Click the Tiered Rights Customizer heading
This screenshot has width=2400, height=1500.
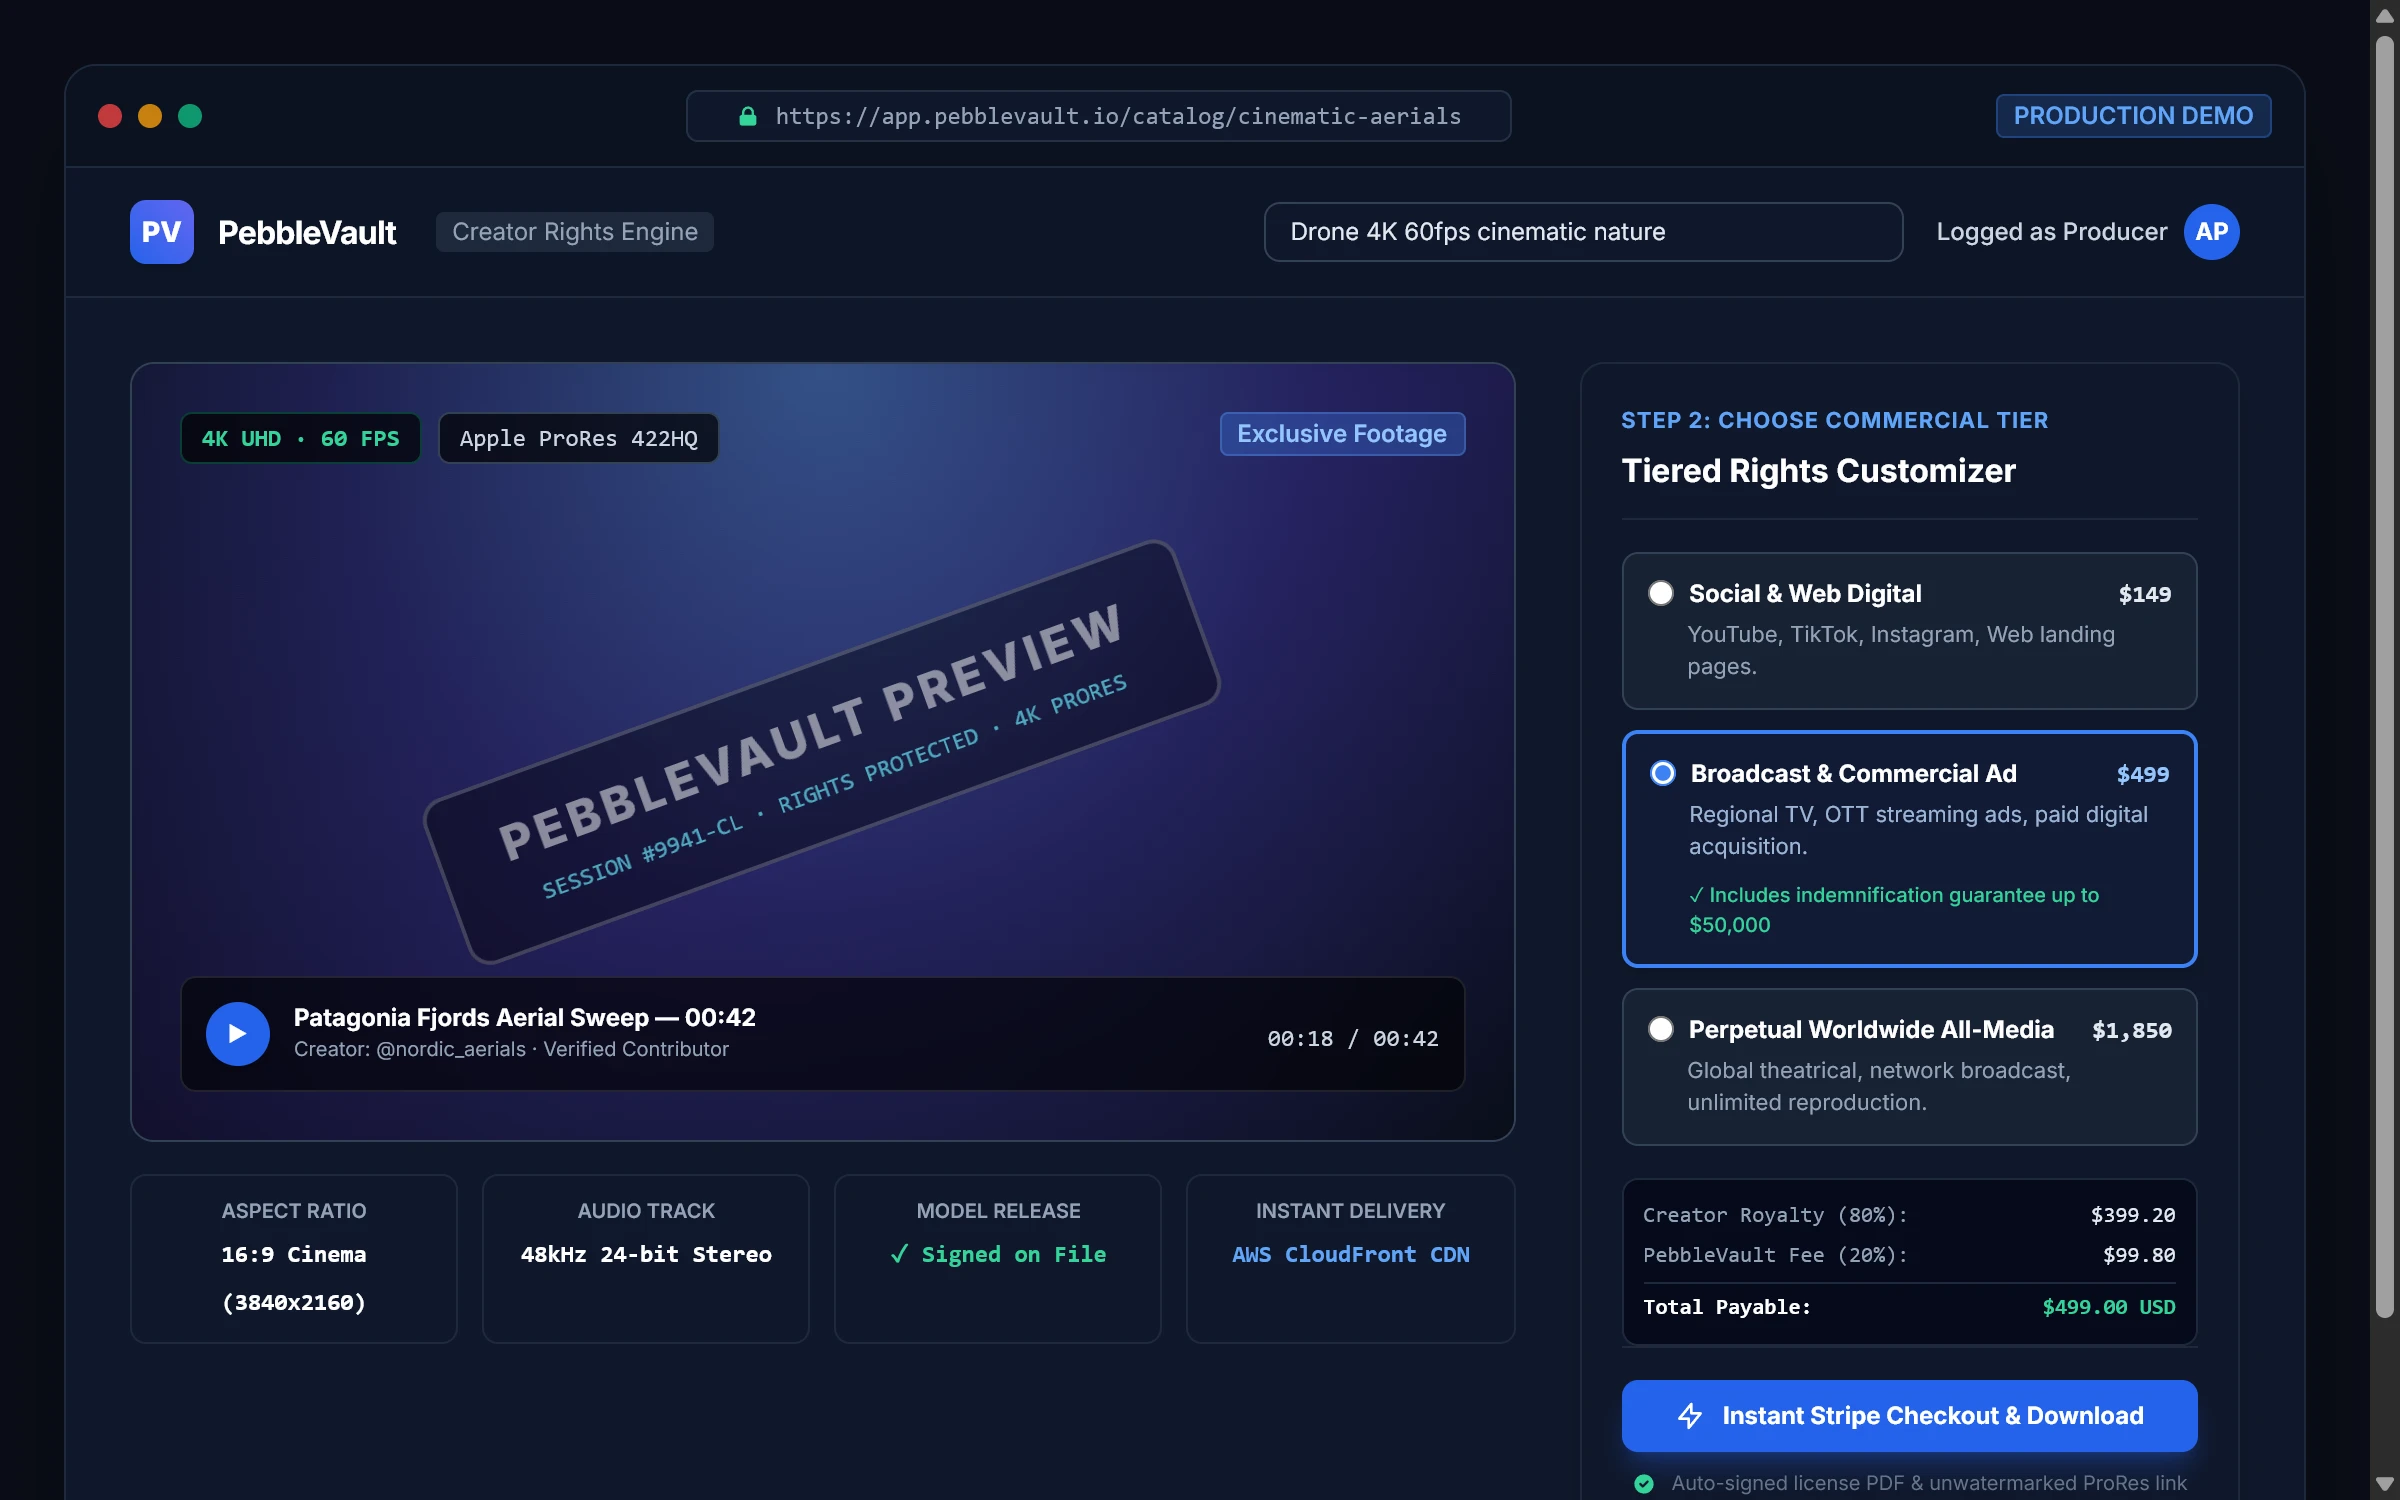click(x=1818, y=470)
